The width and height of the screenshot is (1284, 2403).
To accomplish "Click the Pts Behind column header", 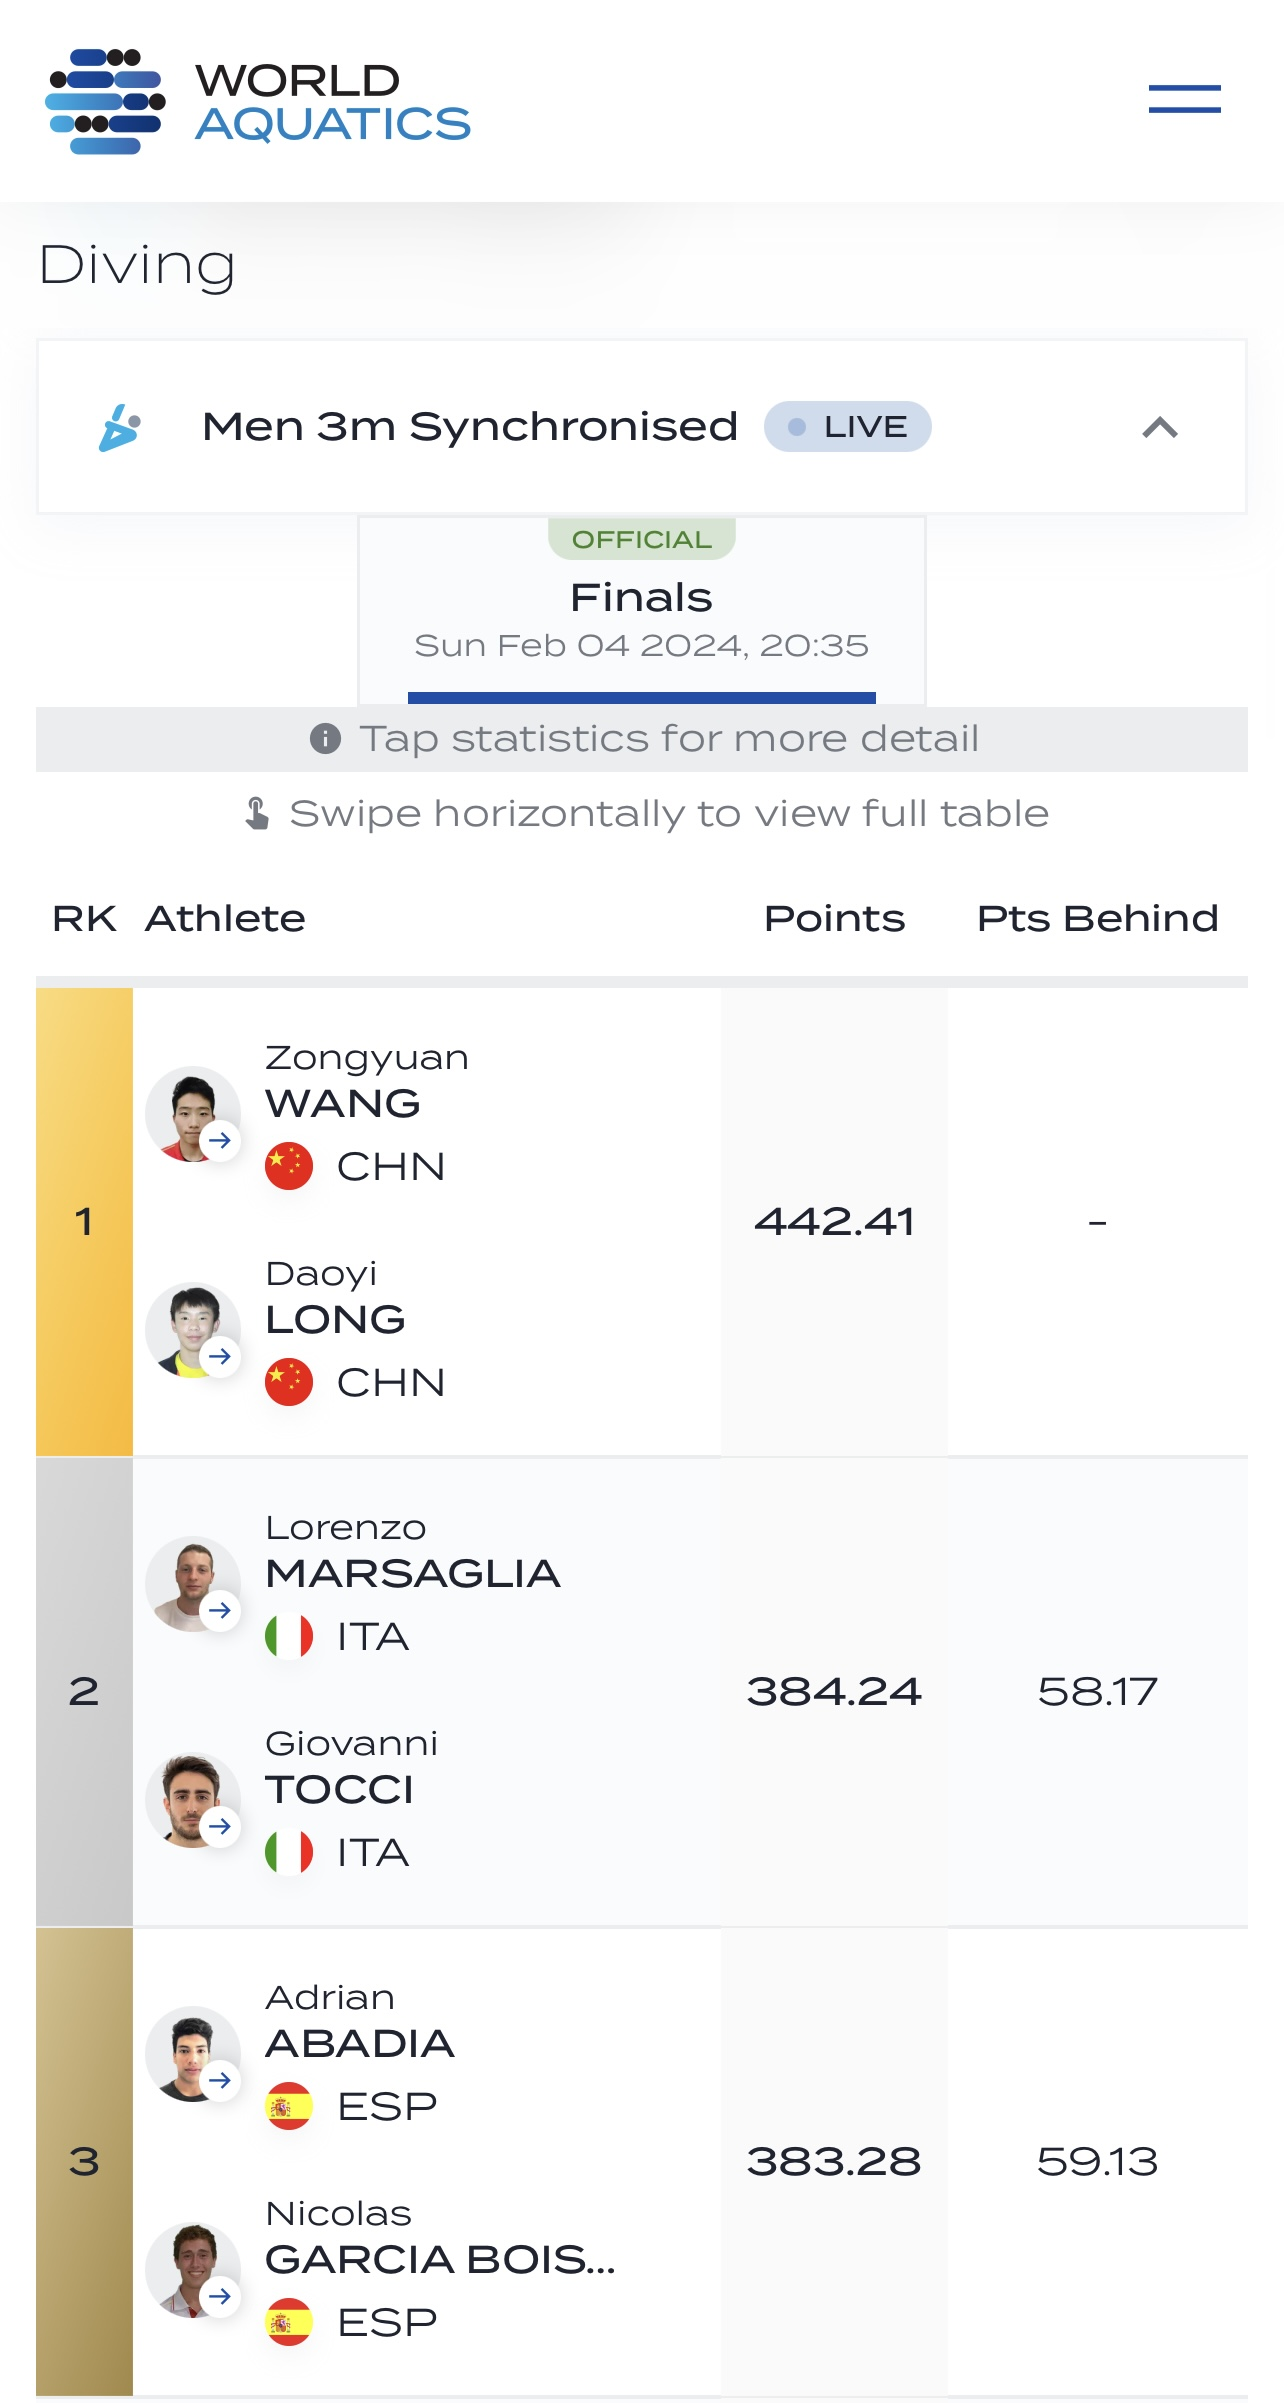I will [1097, 918].
